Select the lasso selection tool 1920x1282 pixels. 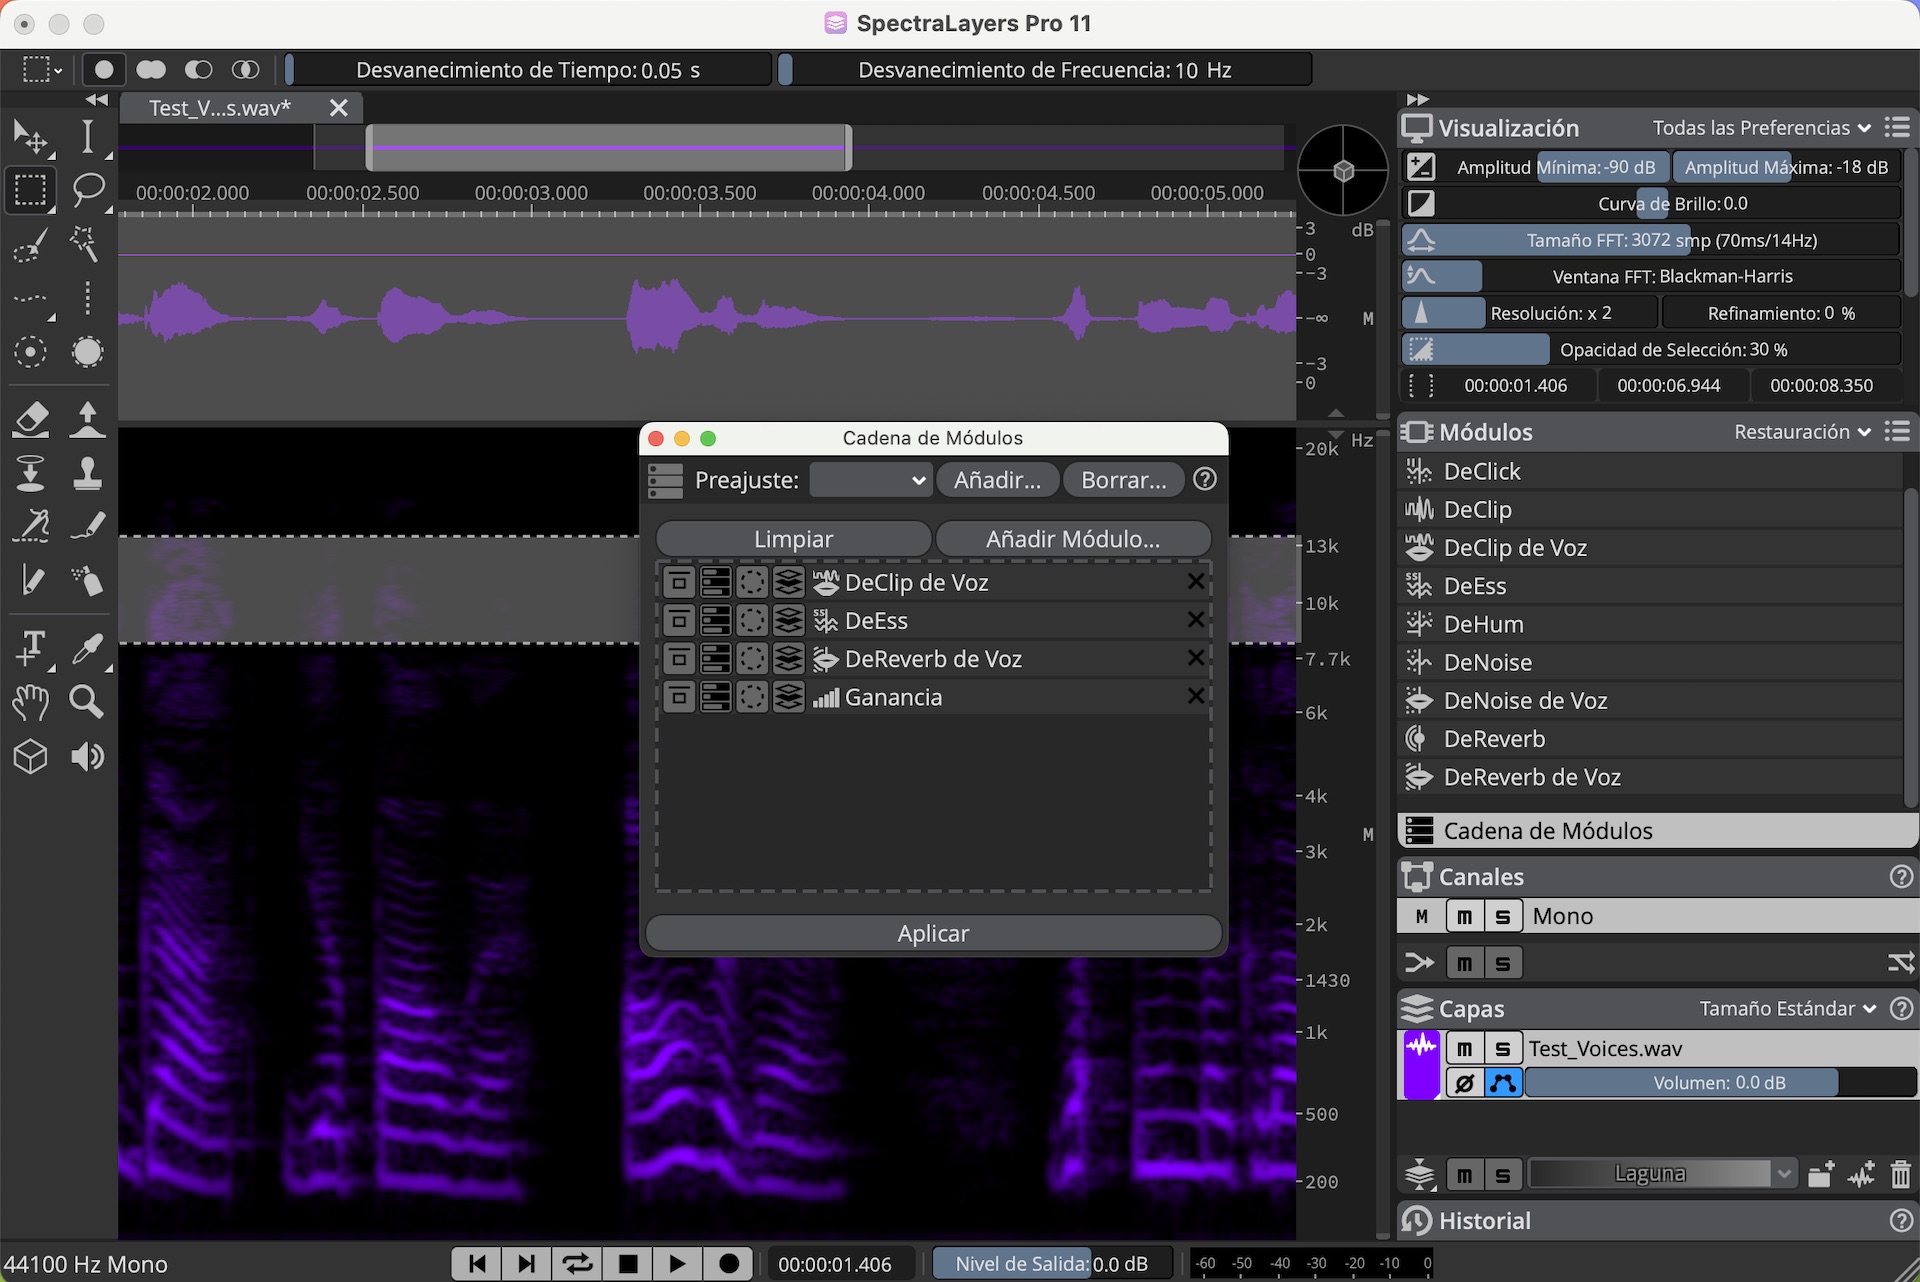pos(88,188)
